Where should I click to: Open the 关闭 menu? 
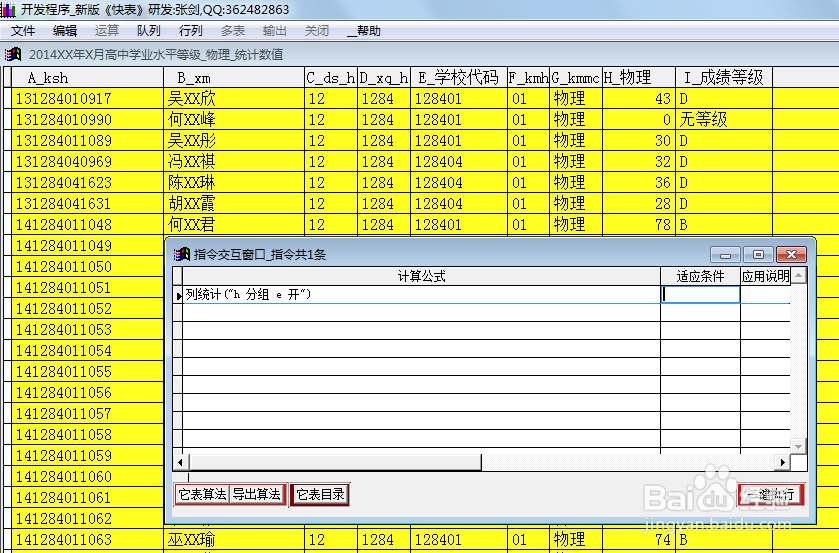[317, 31]
